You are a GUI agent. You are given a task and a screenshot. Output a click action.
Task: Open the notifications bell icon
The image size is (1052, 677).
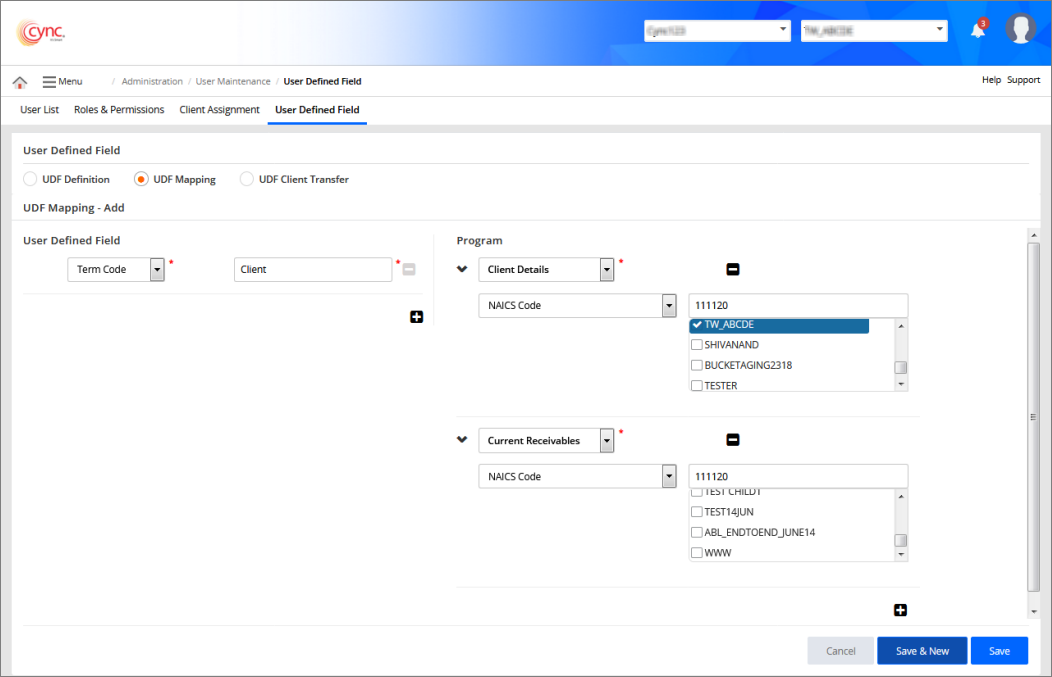978,30
